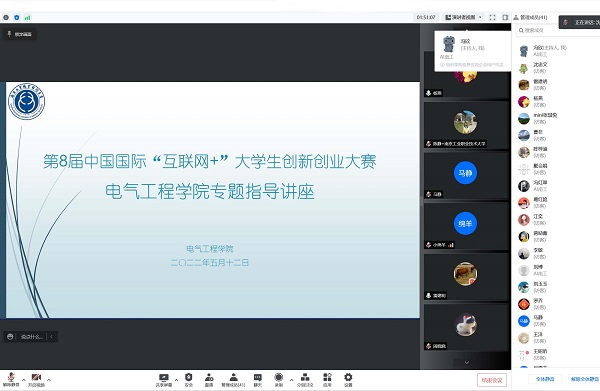The height and width of the screenshot is (391, 600).
Task: Open the settings gear icon
Action: click(348, 380)
